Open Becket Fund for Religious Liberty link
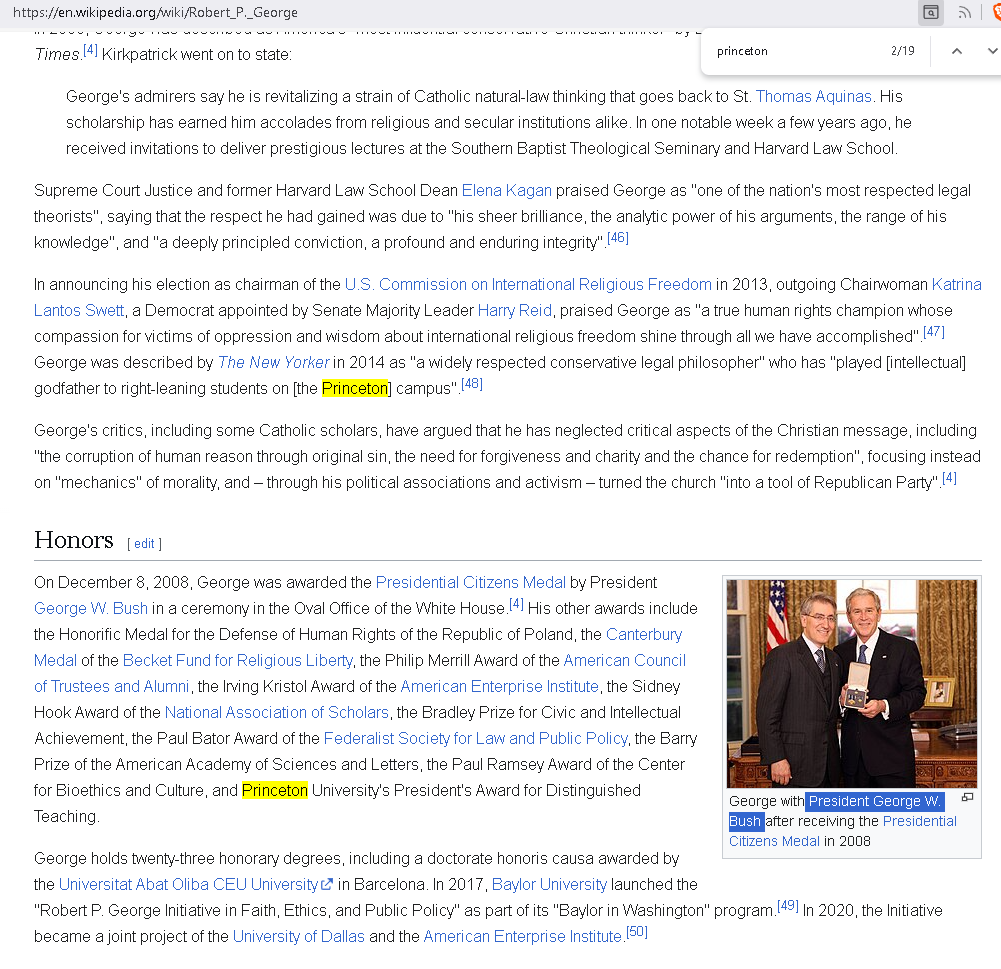Image resolution: width=1001 pixels, height=969 pixels. [237, 660]
